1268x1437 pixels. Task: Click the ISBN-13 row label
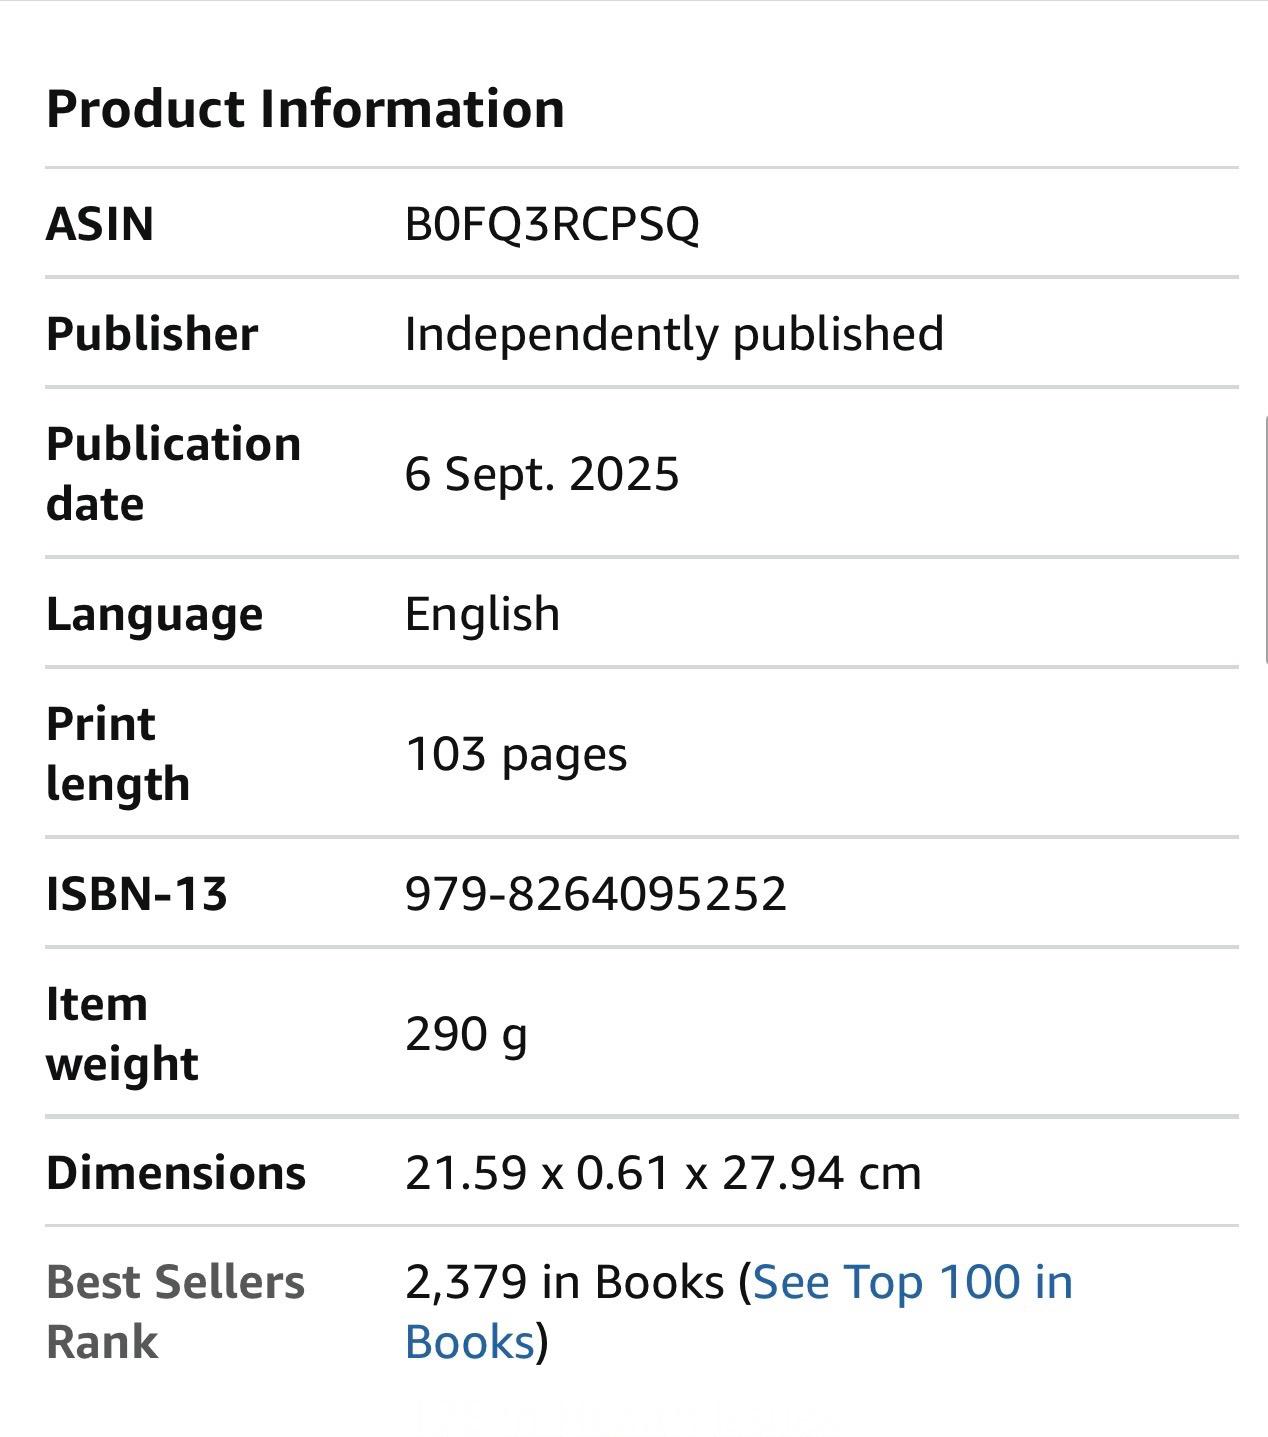137,893
